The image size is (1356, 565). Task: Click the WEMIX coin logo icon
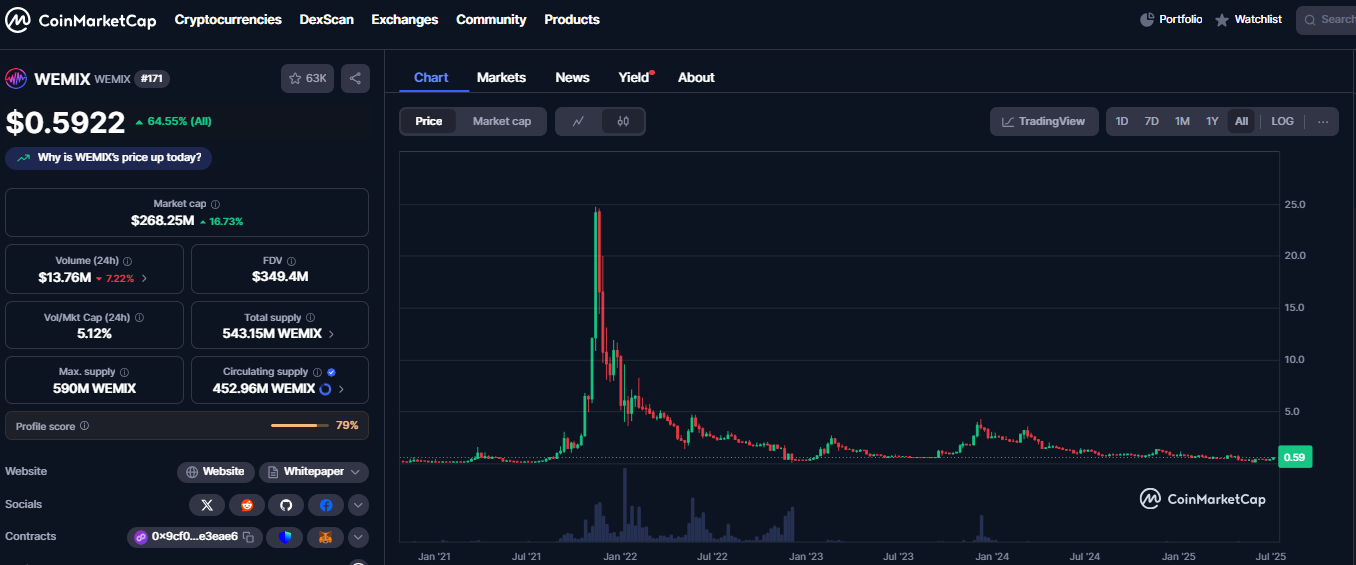(16, 79)
